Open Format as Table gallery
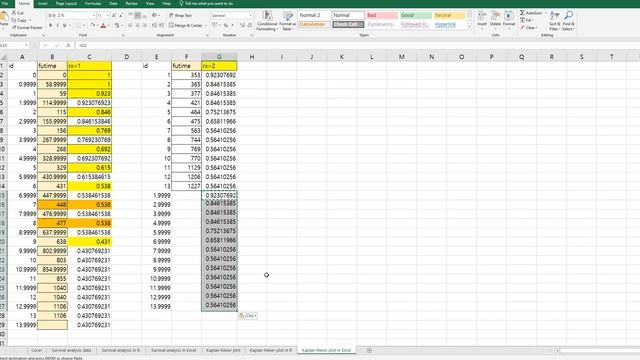 [288, 21]
